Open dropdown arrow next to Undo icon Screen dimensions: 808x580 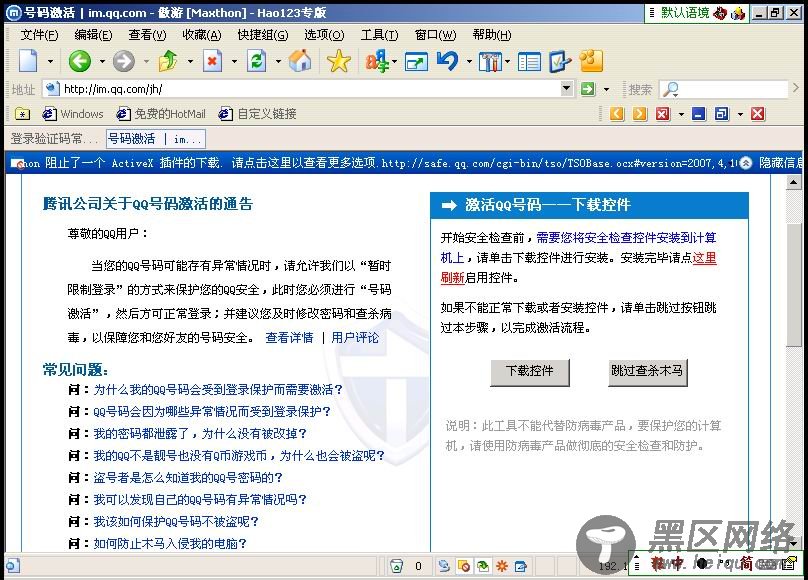pyautogui.click(x=469, y=61)
